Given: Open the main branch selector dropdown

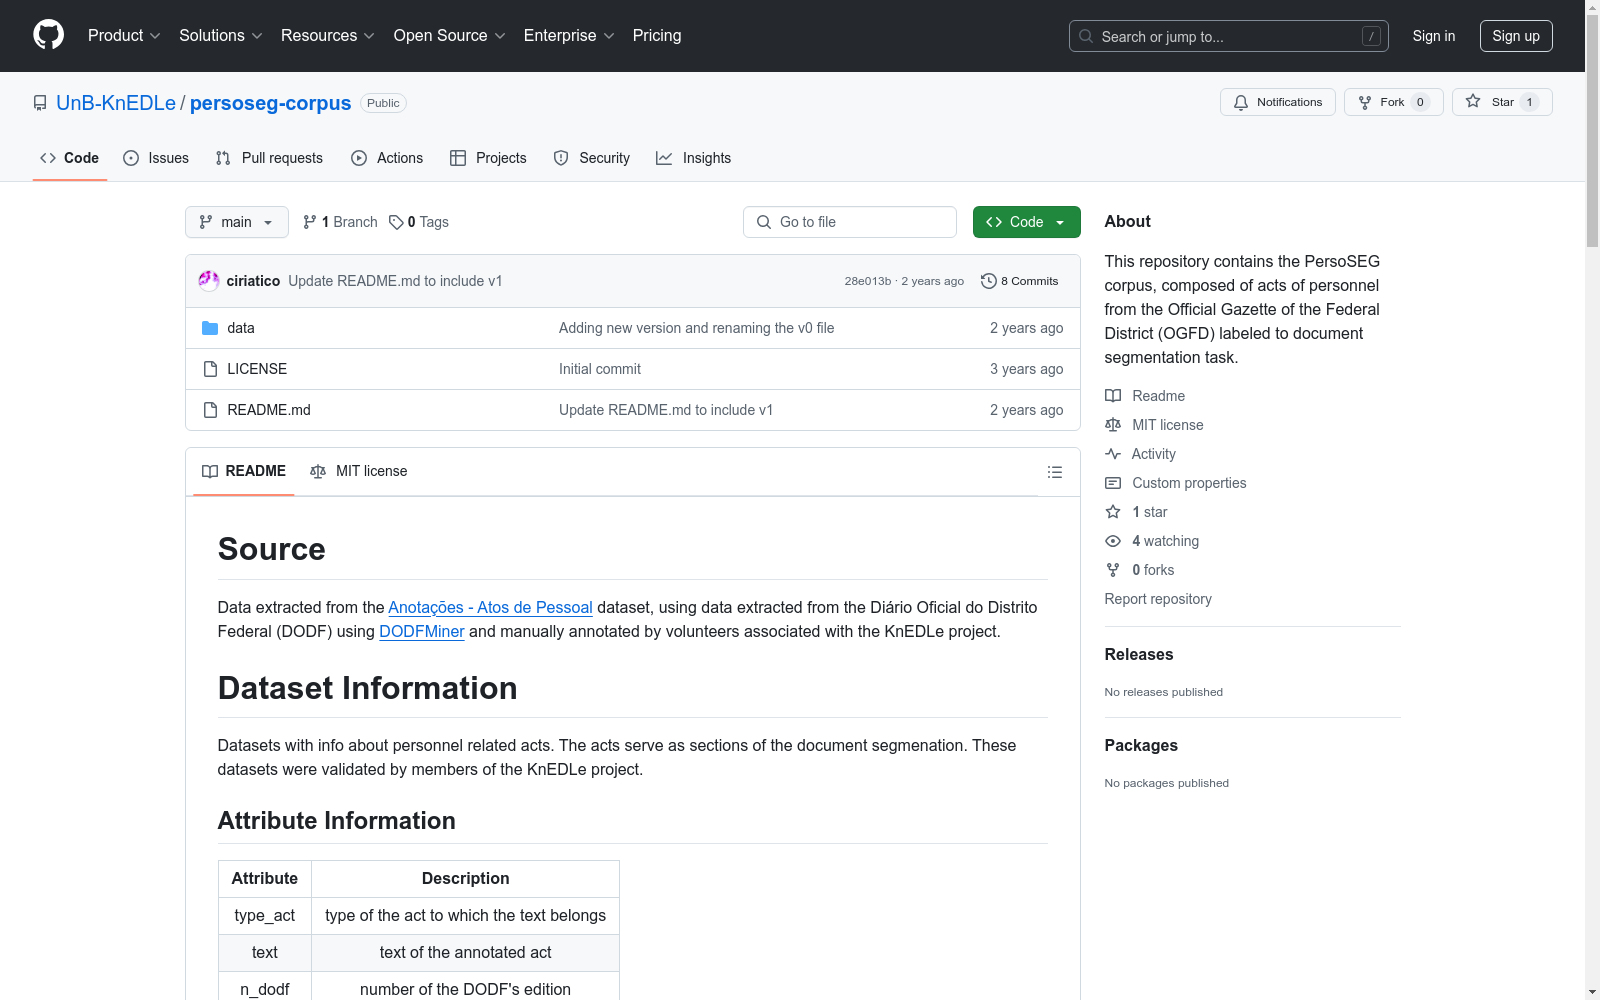Looking at the screenshot, I should coord(237,222).
